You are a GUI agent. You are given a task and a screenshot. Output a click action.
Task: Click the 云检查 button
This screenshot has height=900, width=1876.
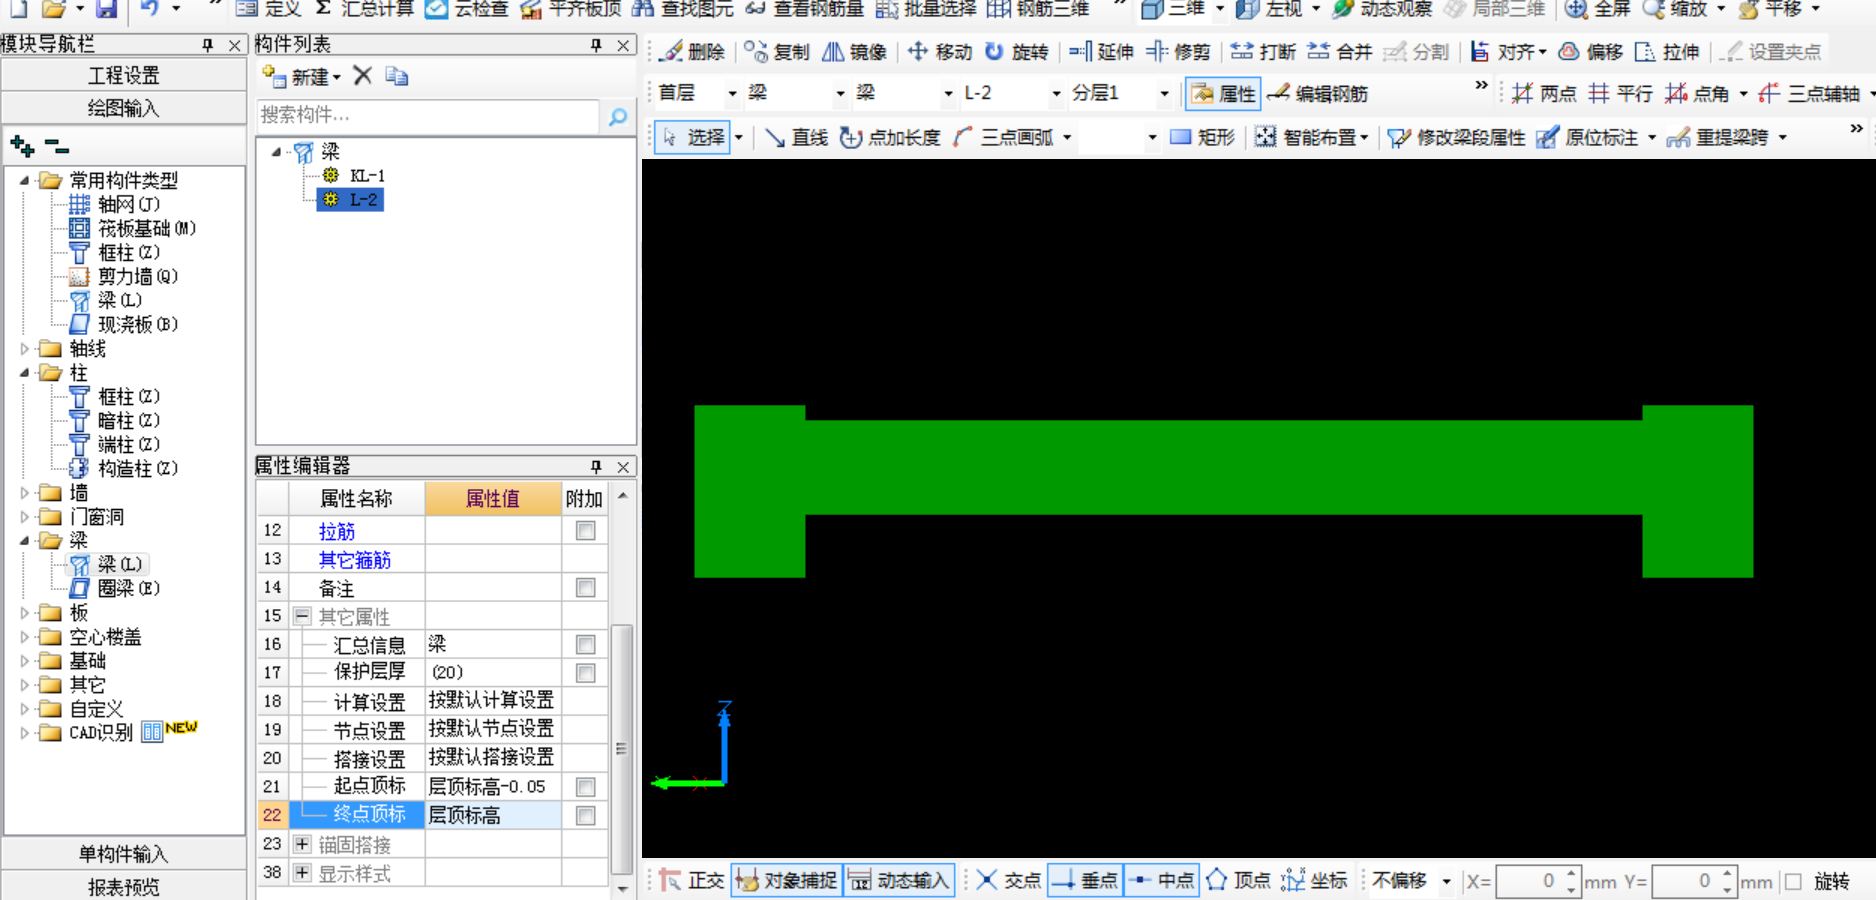point(467,9)
